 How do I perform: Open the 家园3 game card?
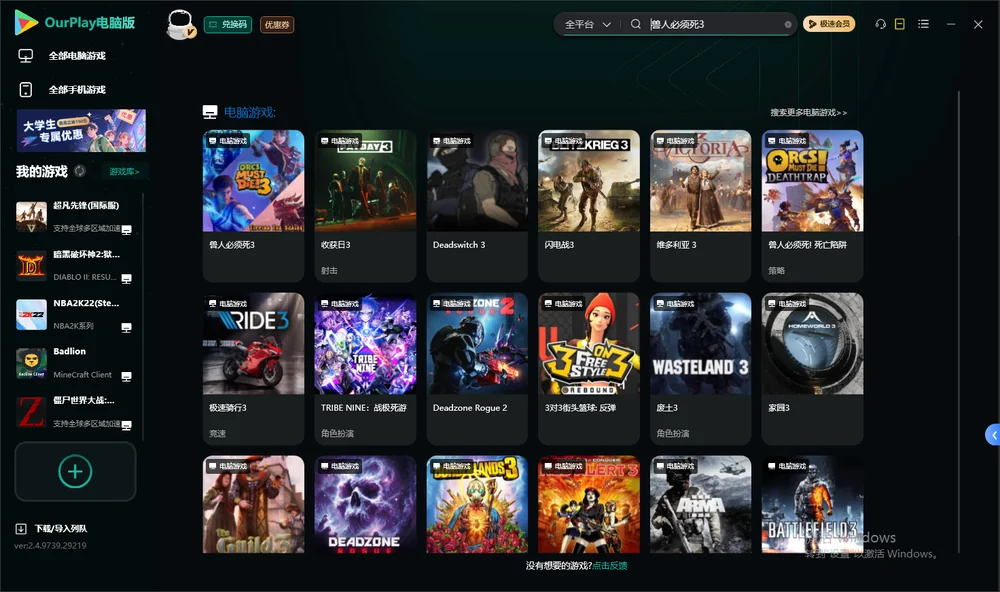tap(812, 368)
